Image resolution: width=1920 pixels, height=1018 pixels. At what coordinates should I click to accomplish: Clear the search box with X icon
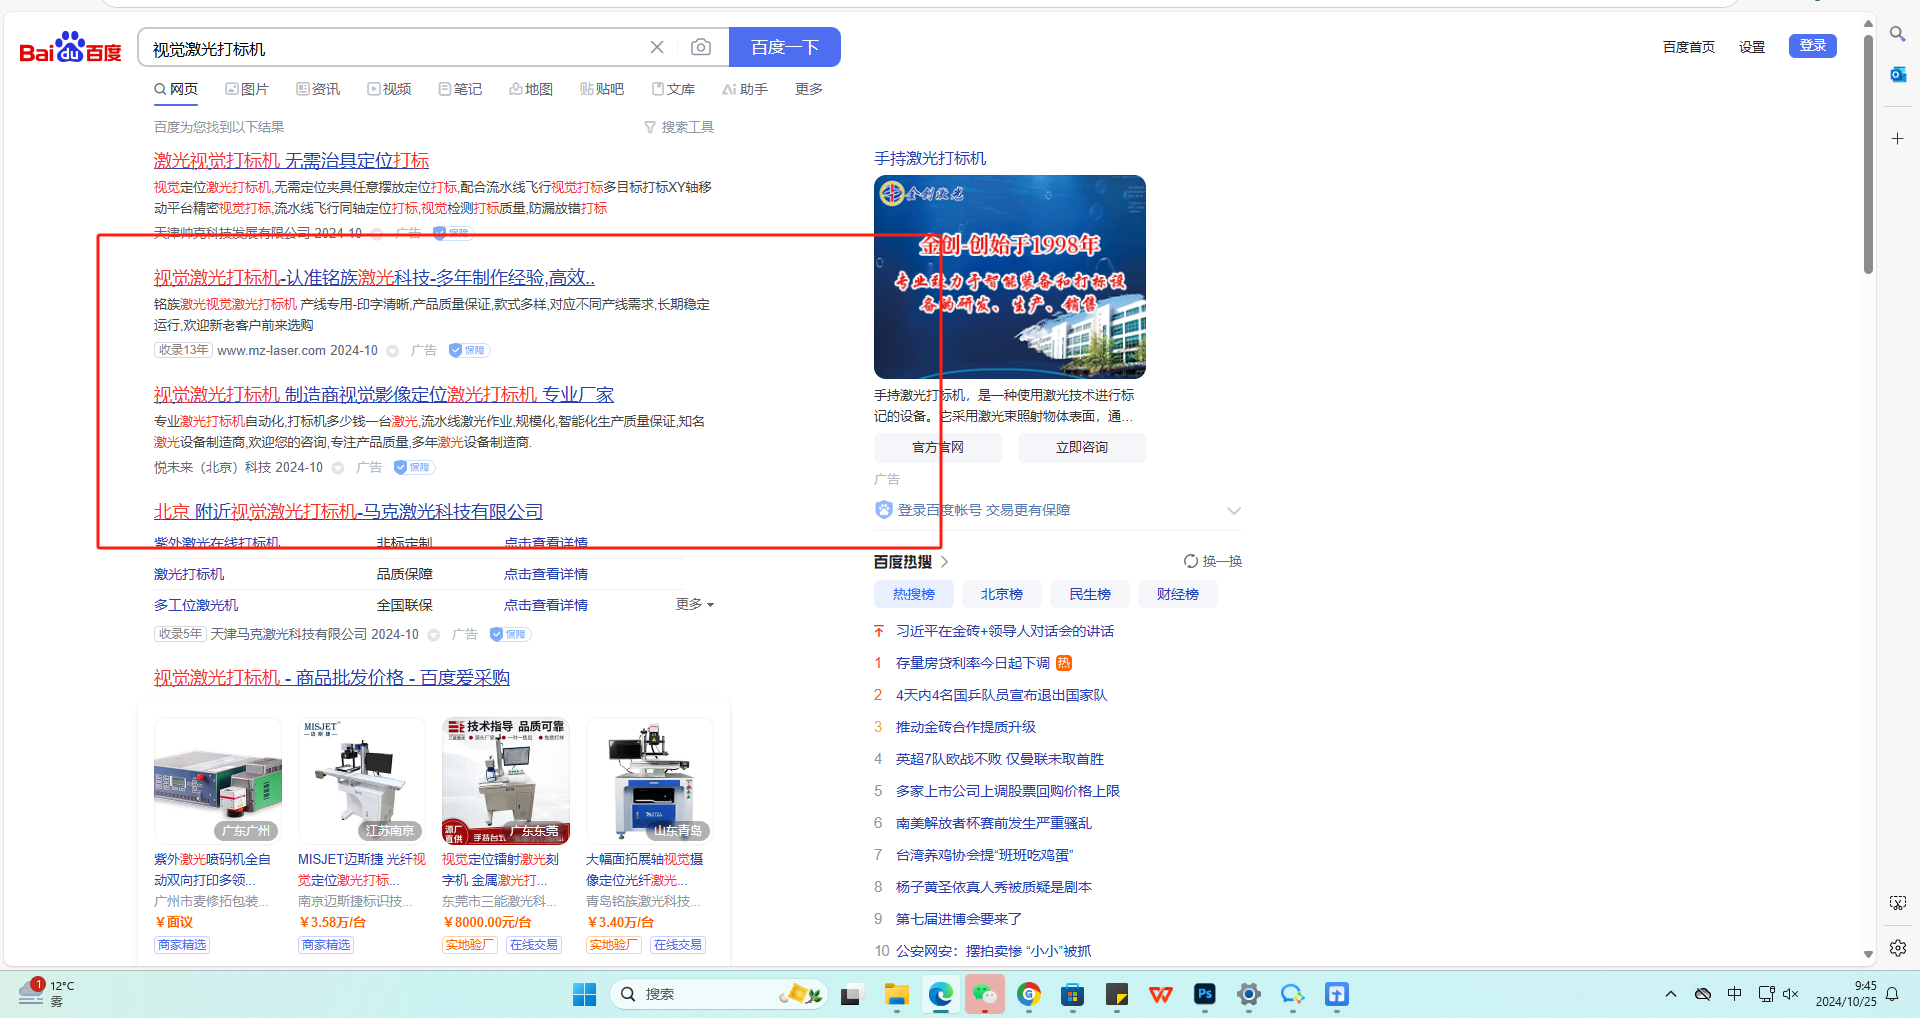point(657,47)
